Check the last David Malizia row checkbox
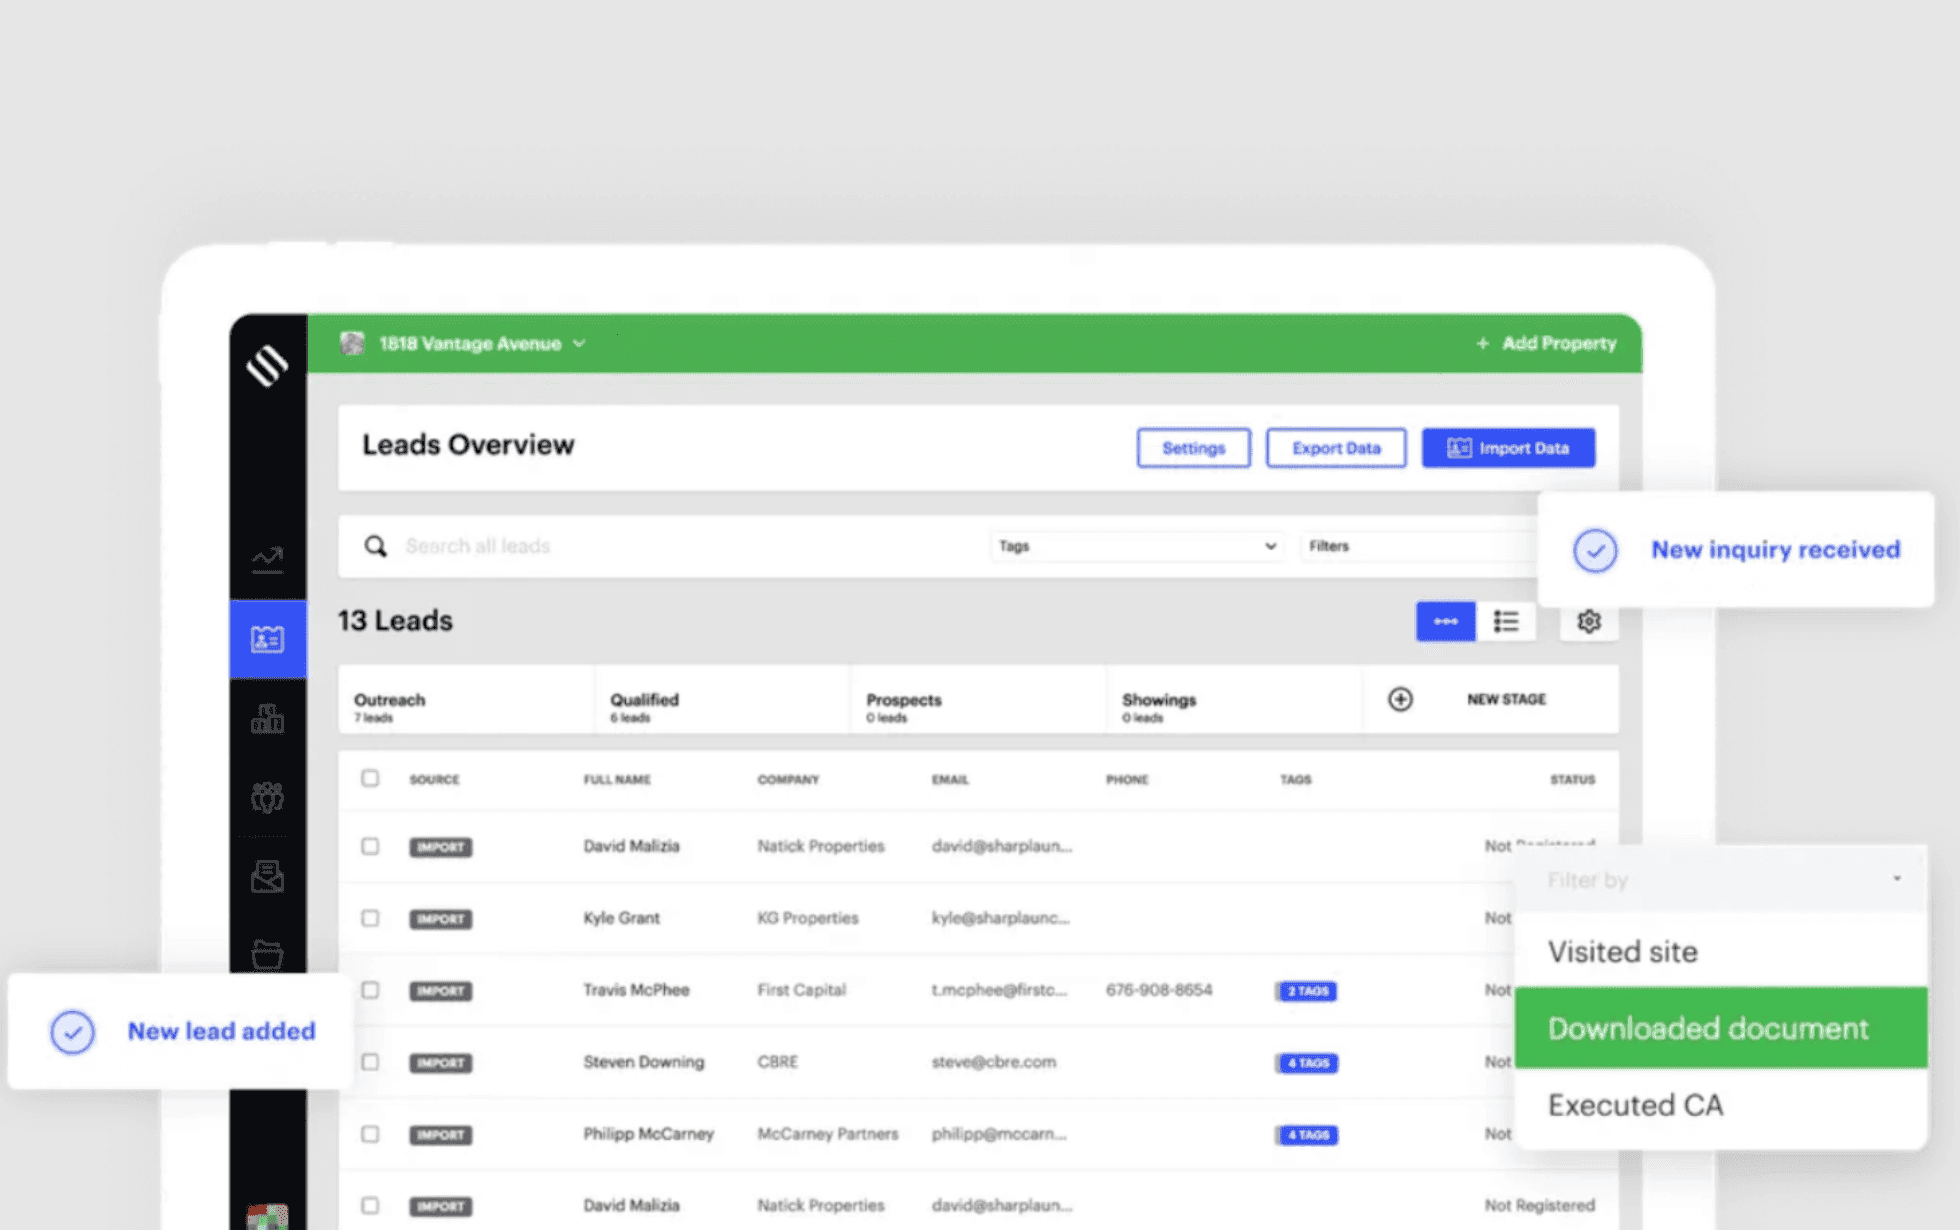 [x=370, y=1205]
